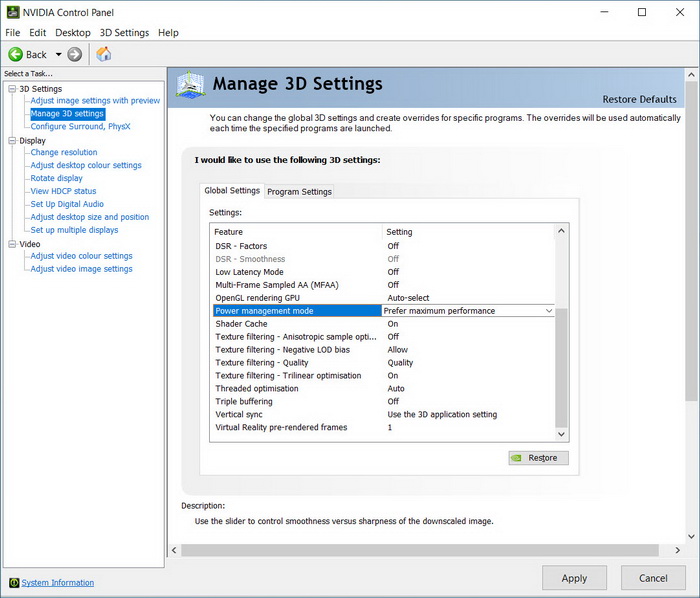Open the System Information link
700x598 pixels.
pos(58,582)
